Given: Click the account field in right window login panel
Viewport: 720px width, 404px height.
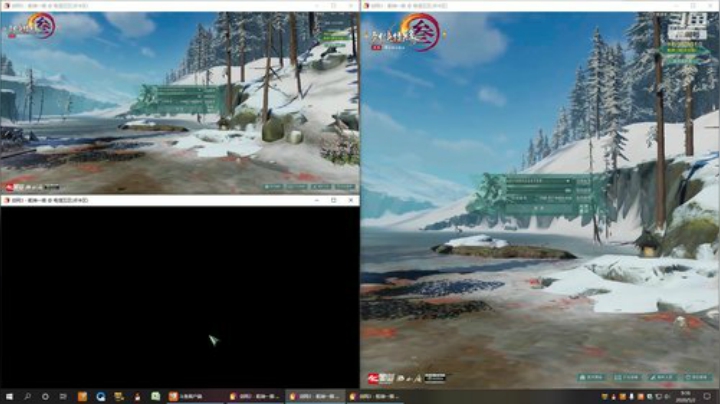Looking at the screenshot, I should pyautogui.click(x=539, y=181).
